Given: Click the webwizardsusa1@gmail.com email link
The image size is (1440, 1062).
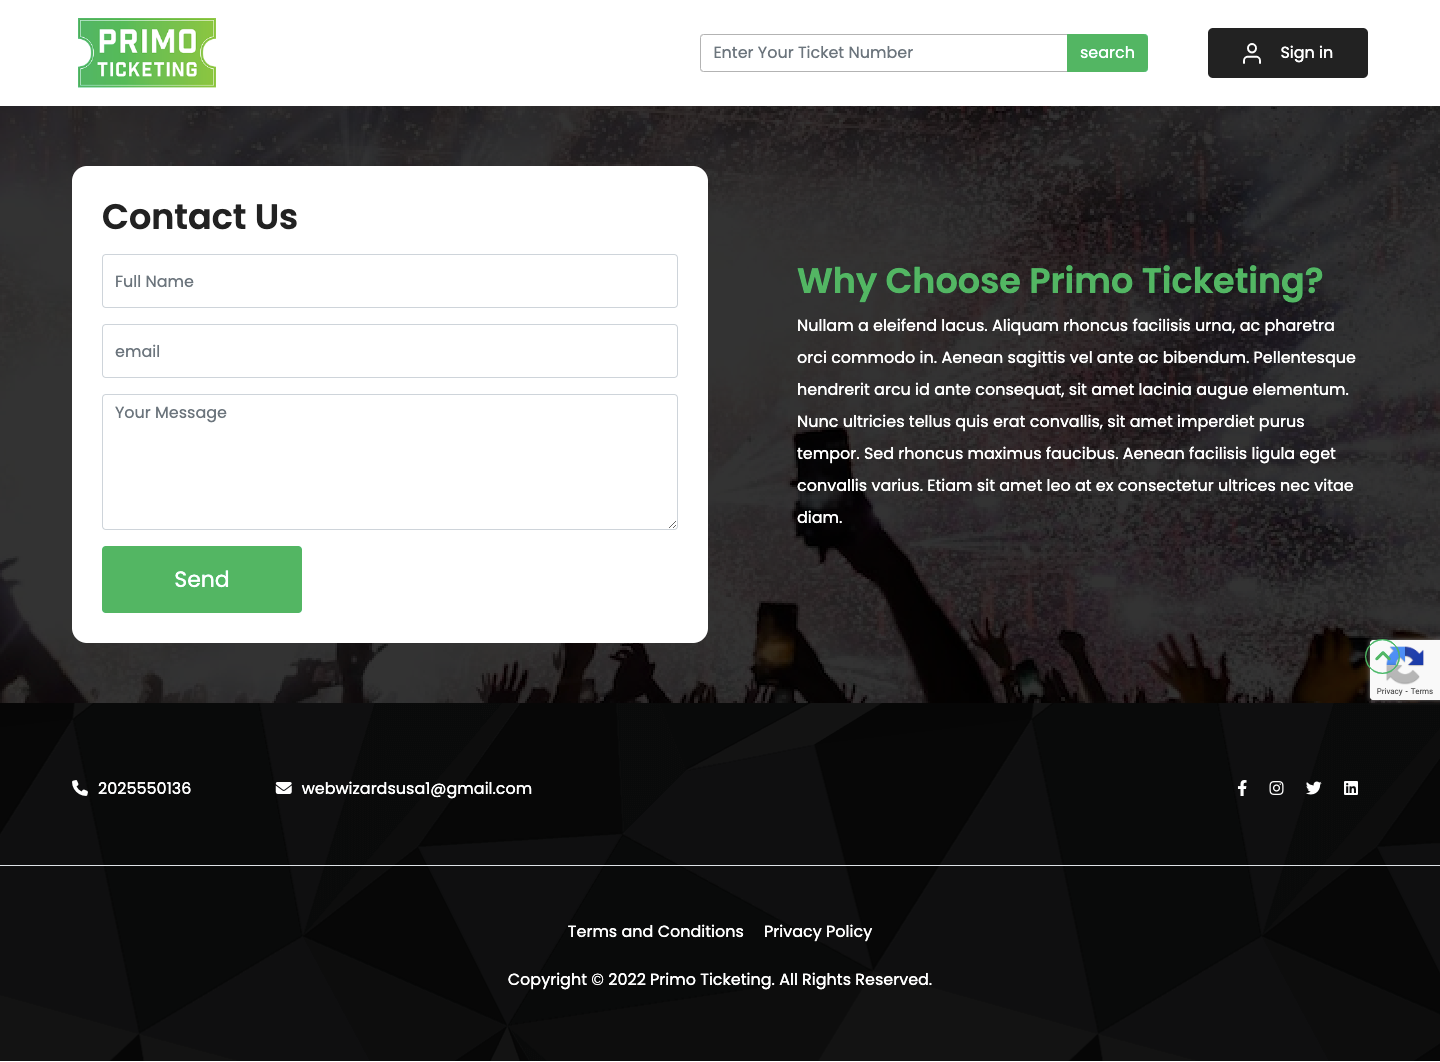Looking at the screenshot, I should pos(417,788).
